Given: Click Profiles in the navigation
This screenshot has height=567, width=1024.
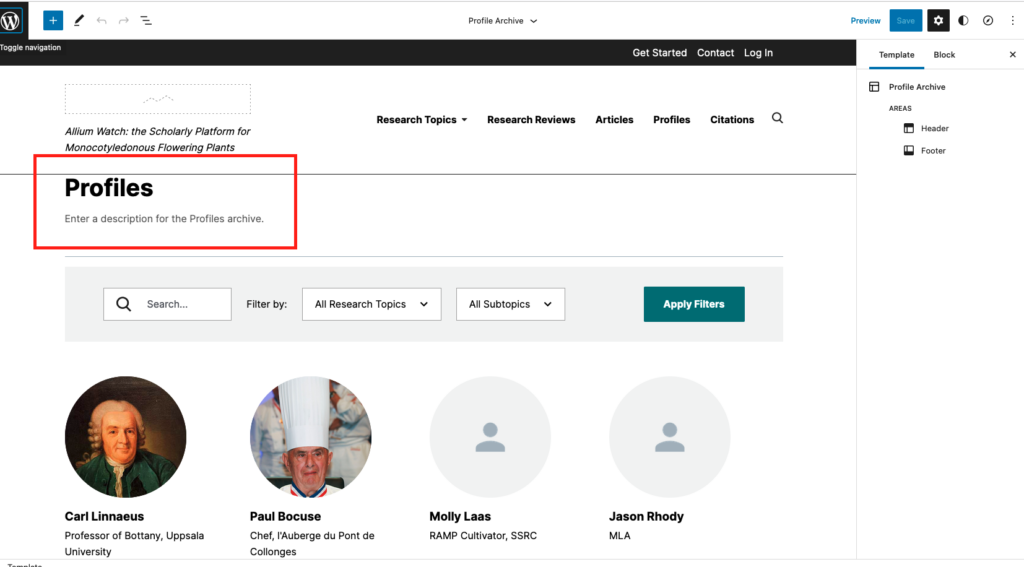Looking at the screenshot, I should click(x=671, y=120).
